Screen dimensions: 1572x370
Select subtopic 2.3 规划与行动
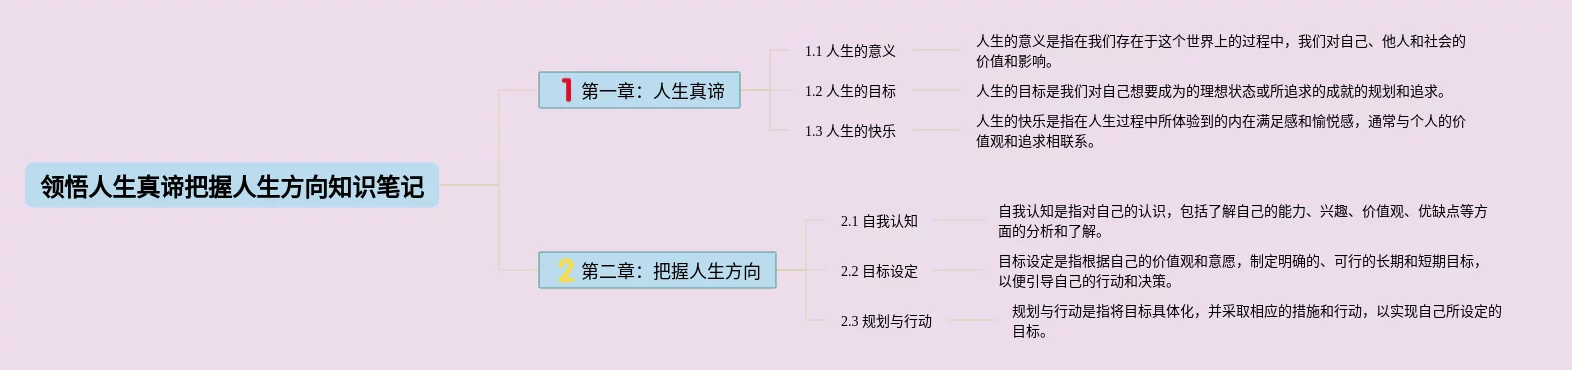pyautogui.click(x=886, y=321)
